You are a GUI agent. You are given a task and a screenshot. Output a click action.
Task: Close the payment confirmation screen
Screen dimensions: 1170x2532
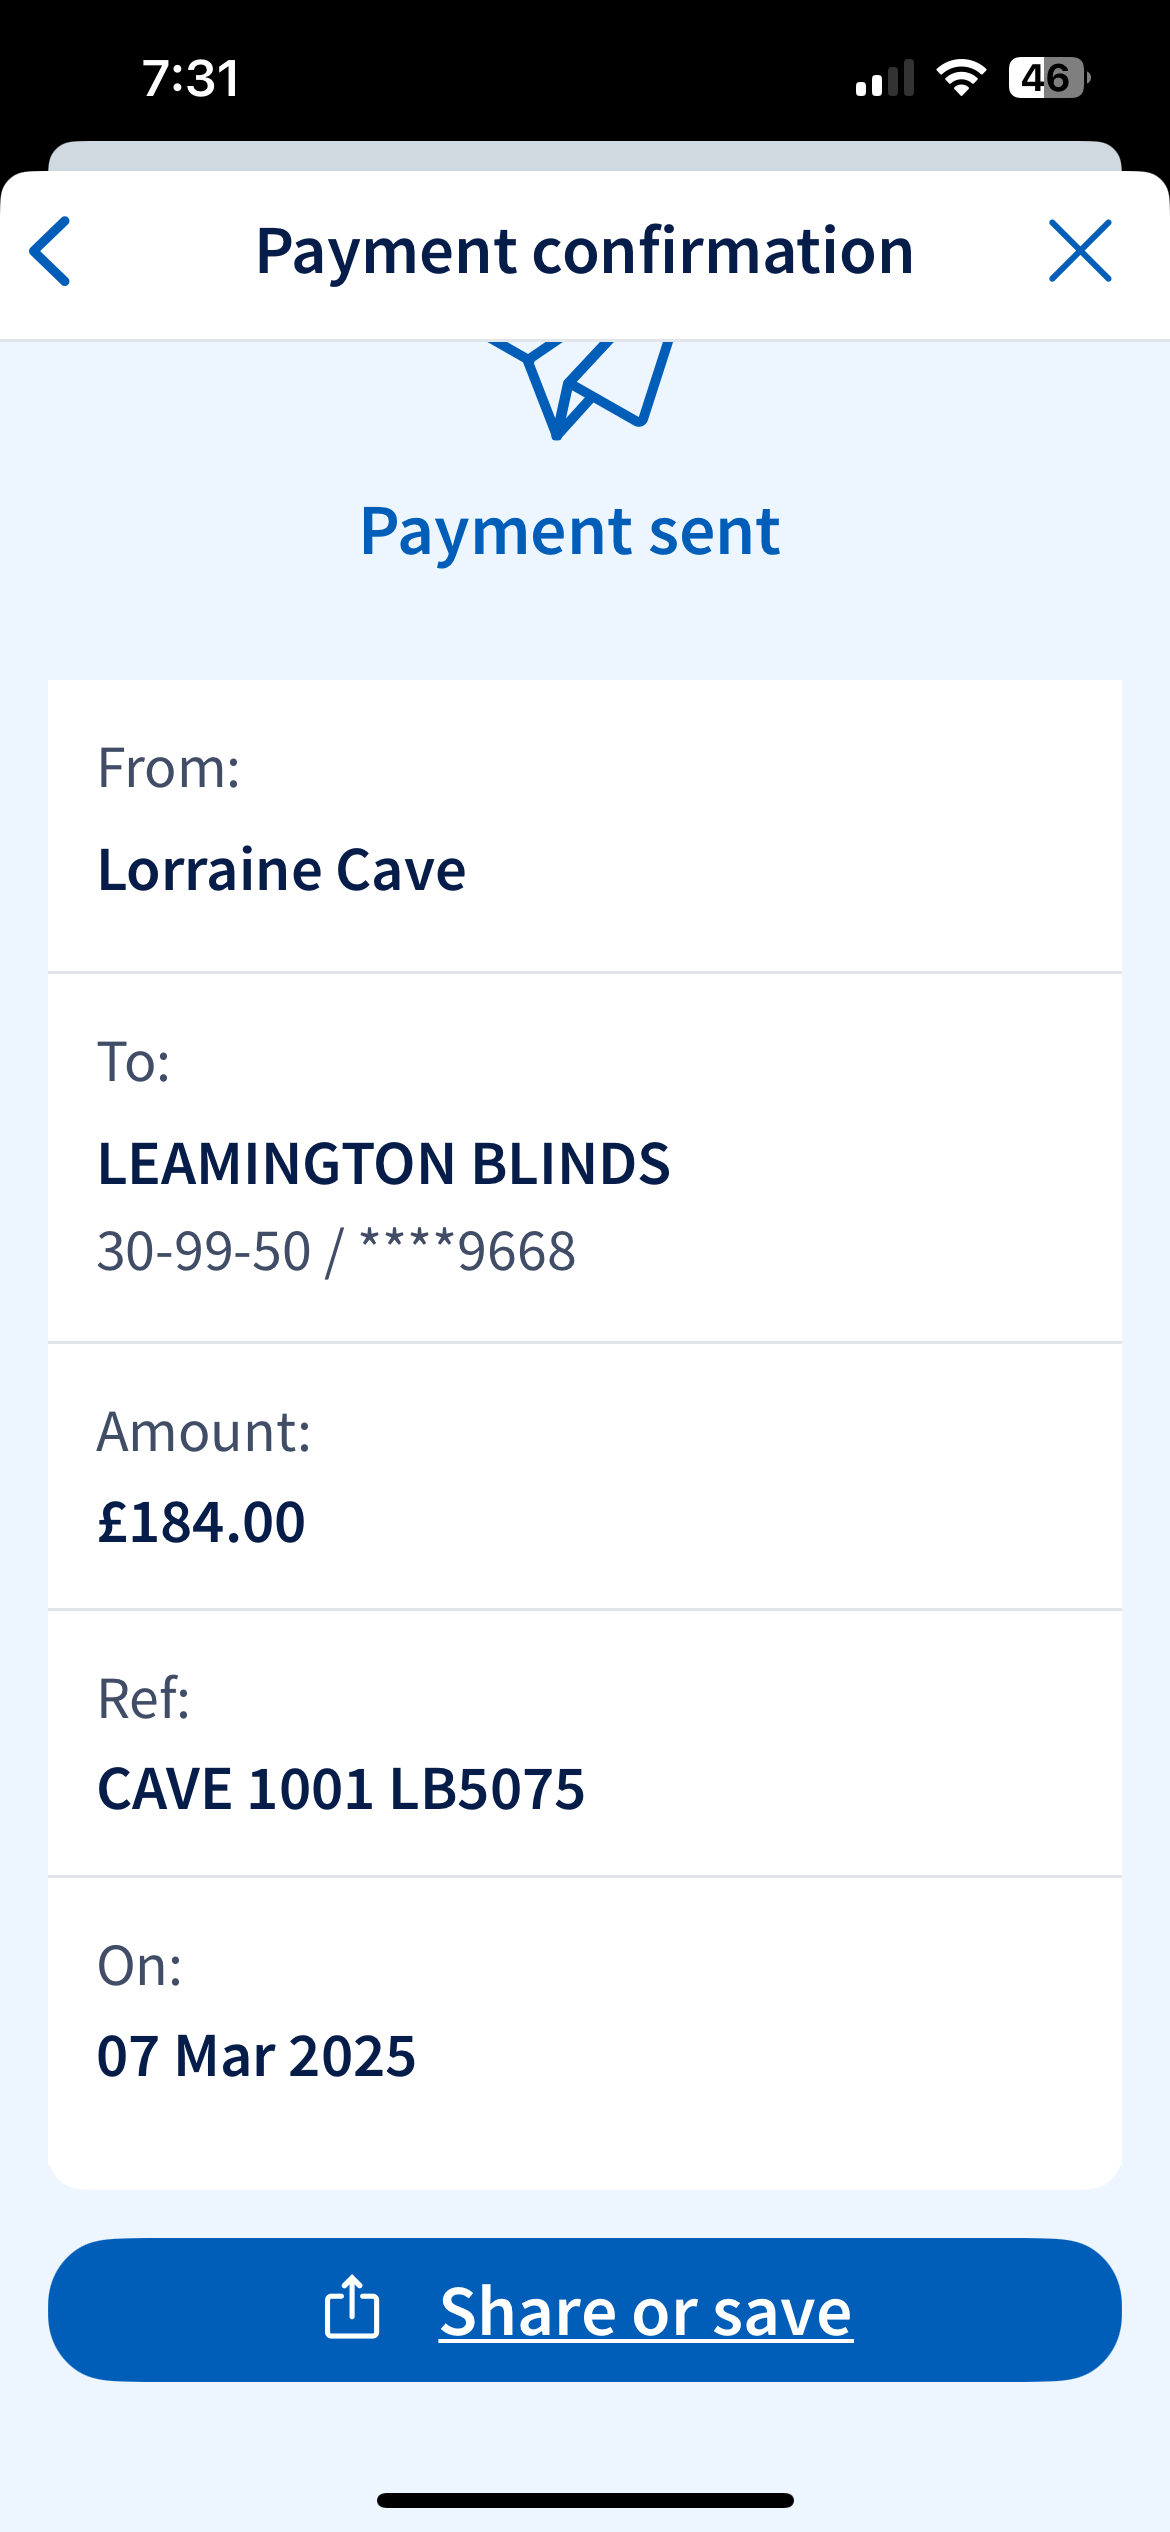[x=1080, y=251]
